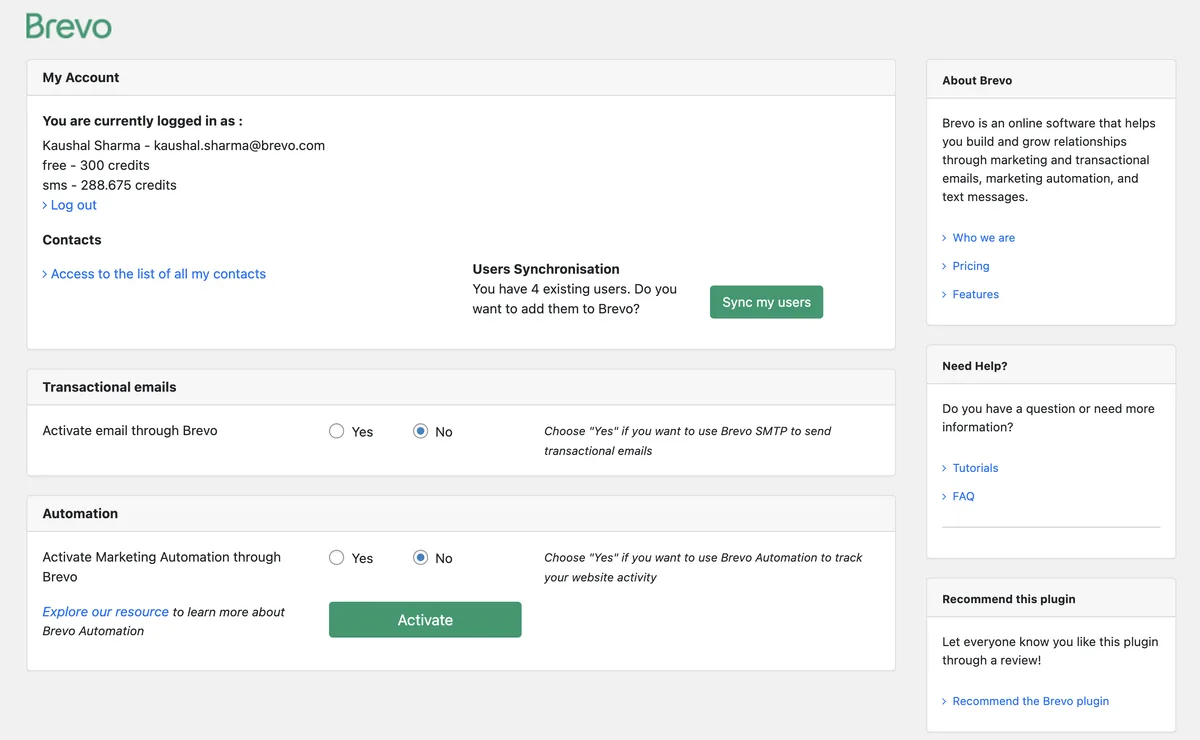The height and width of the screenshot is (740, 1200).
Task: Click the Brevo logo
Action: pyautogui.click(x=68, y=26)
